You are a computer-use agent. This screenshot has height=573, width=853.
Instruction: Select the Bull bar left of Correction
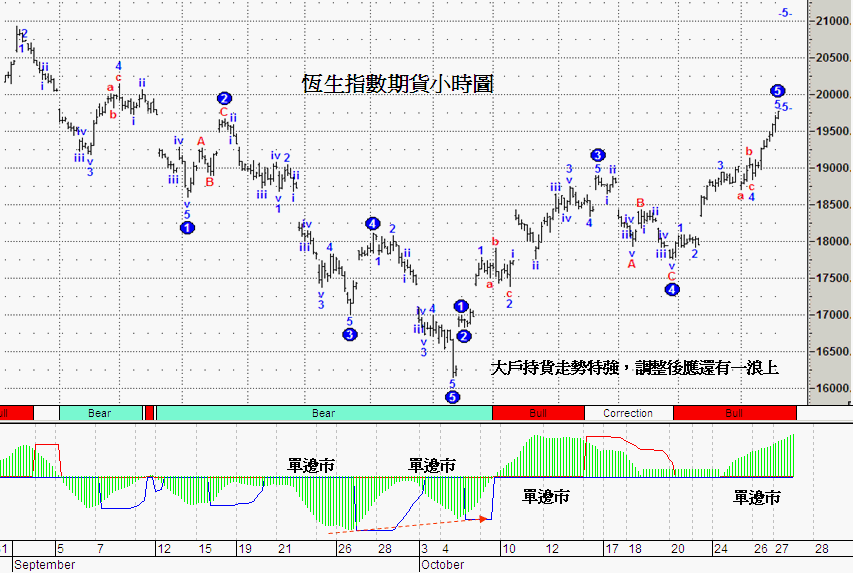[x=538, y=413]
